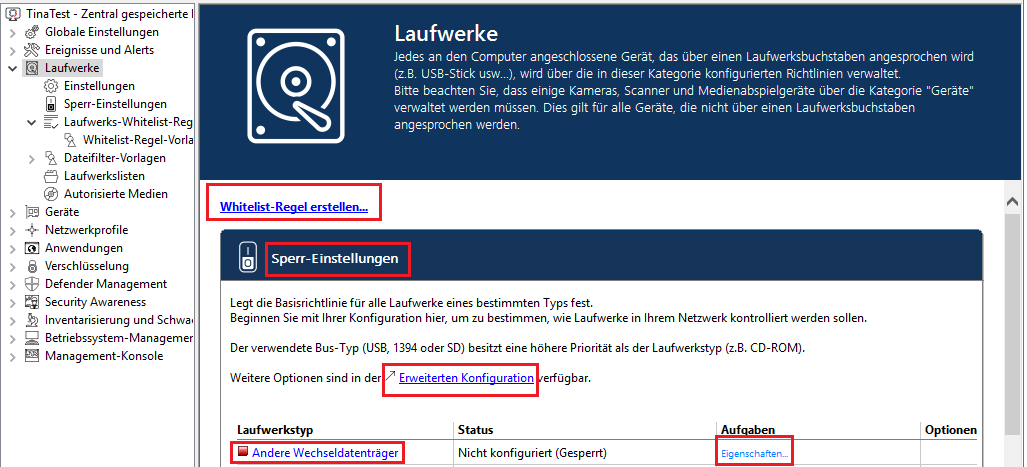This screenshot has height=467, width=1027.
Task: Open Whitelist-Regel erstellen link
Action: [x=294, y=208]
